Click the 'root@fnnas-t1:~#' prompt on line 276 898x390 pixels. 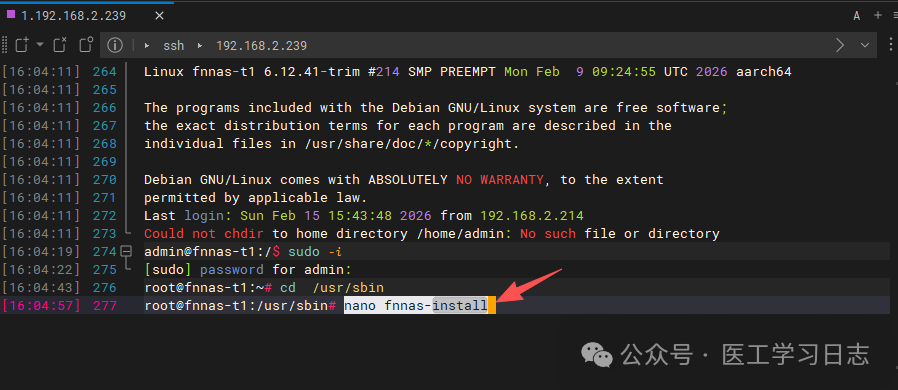208,287
